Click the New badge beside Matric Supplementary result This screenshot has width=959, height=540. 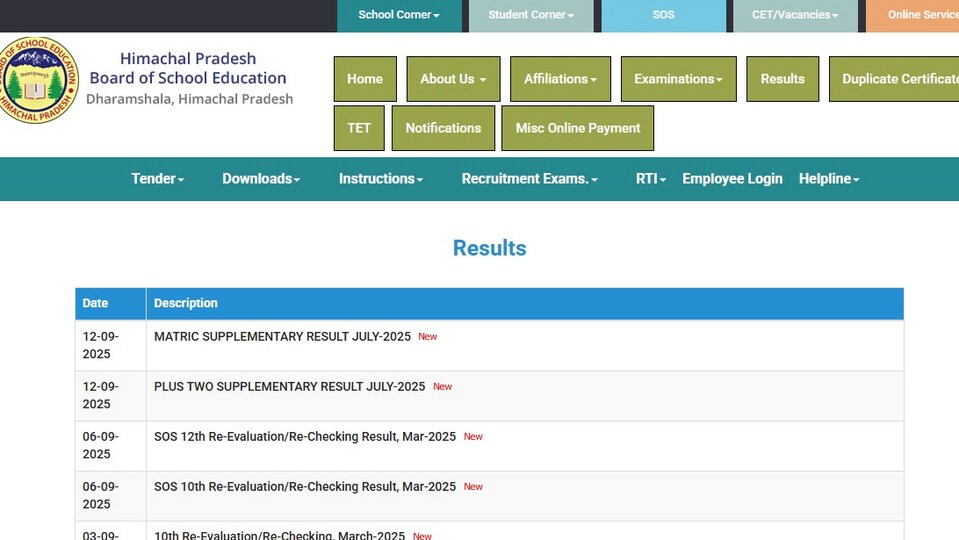coord(428,336)
